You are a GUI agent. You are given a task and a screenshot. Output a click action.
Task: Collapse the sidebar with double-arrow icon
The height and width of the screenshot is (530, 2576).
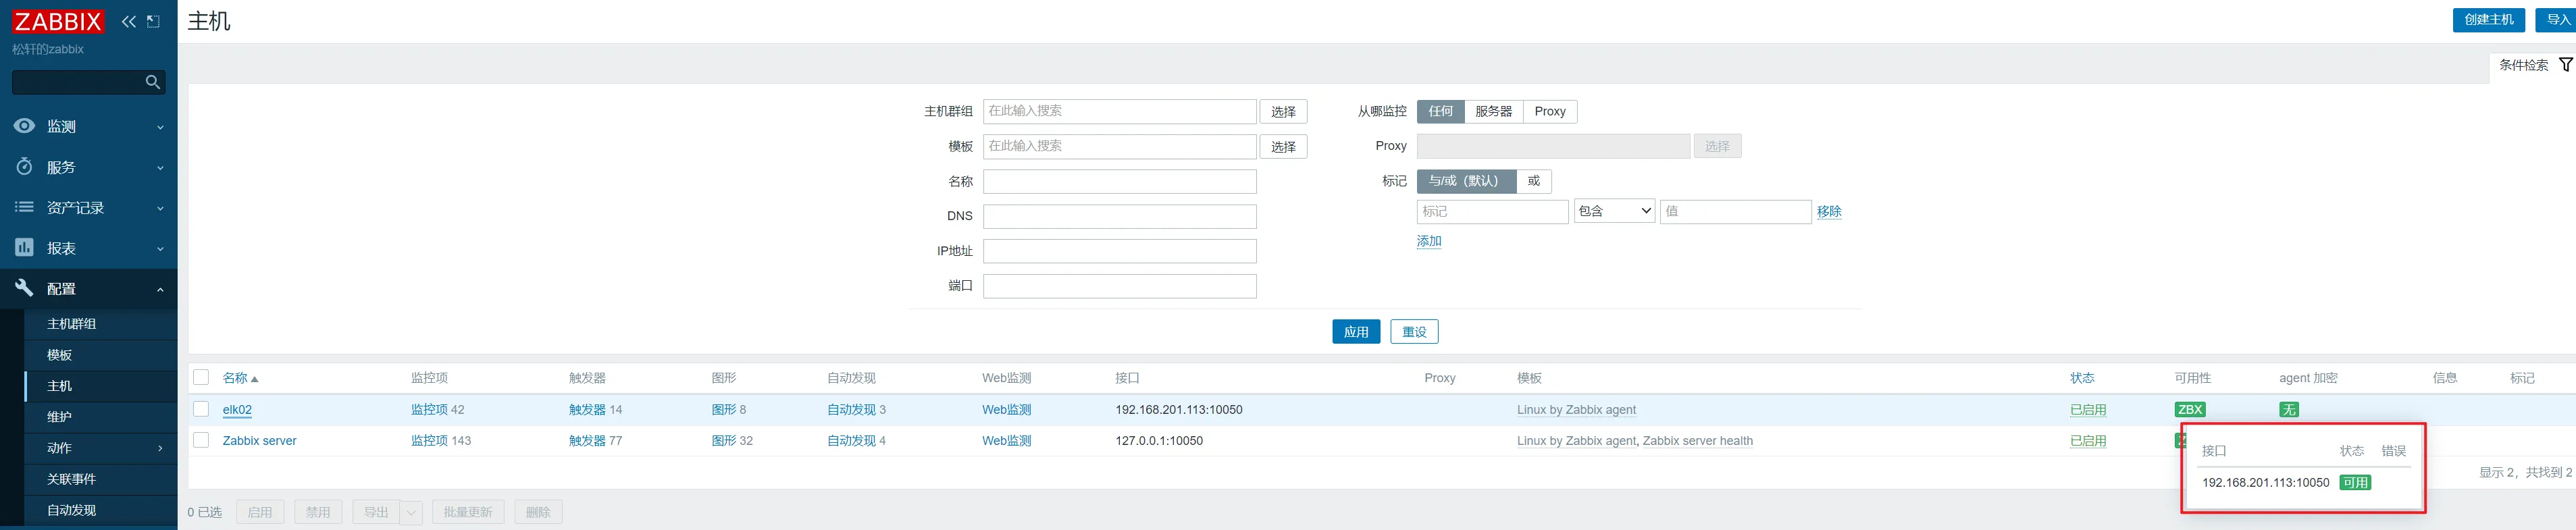(x=129, y=21)
